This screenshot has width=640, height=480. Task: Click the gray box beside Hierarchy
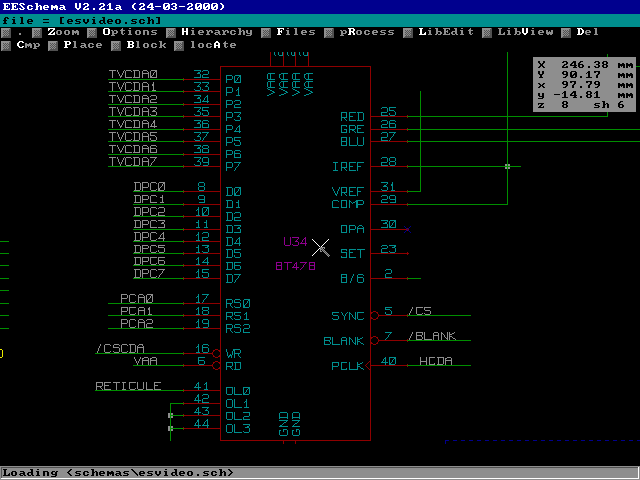pos(171,33)
